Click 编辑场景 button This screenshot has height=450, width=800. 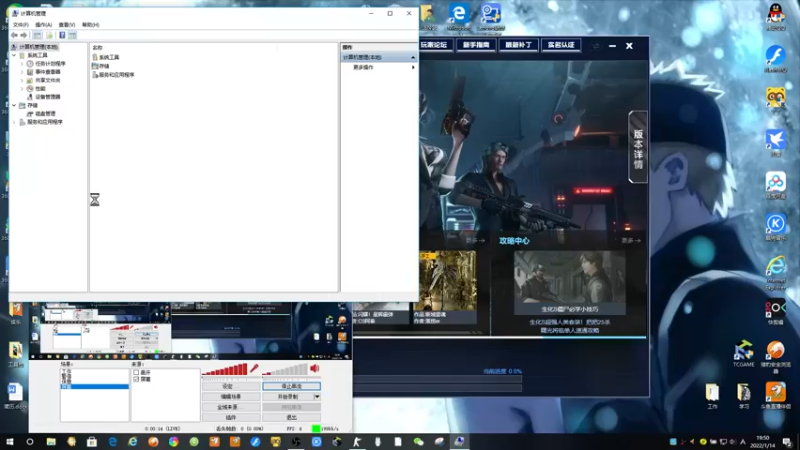[231, 396]
